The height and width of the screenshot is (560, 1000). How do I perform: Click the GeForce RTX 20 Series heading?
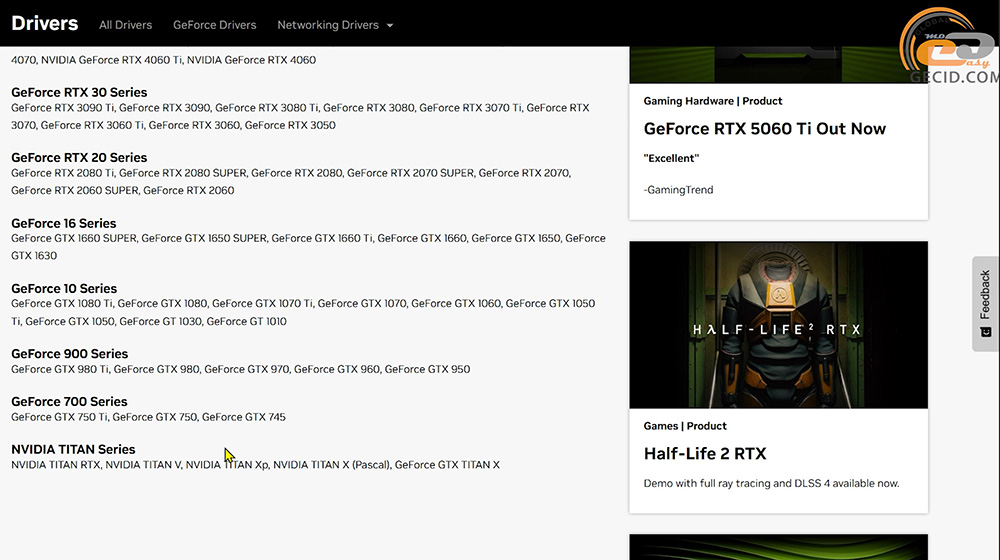(79, 158)
